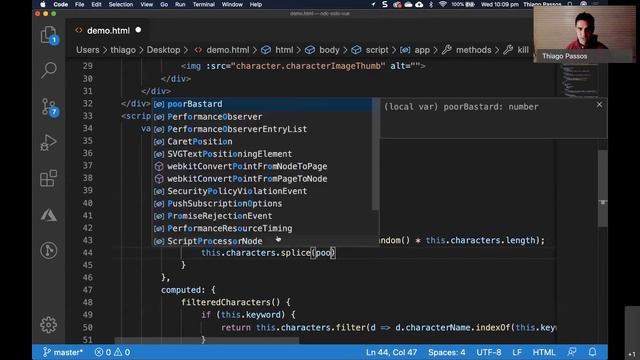Viewport: 640px width, 360px height.
Task: Select poorBastard suggestion
Action: [262, 104]
